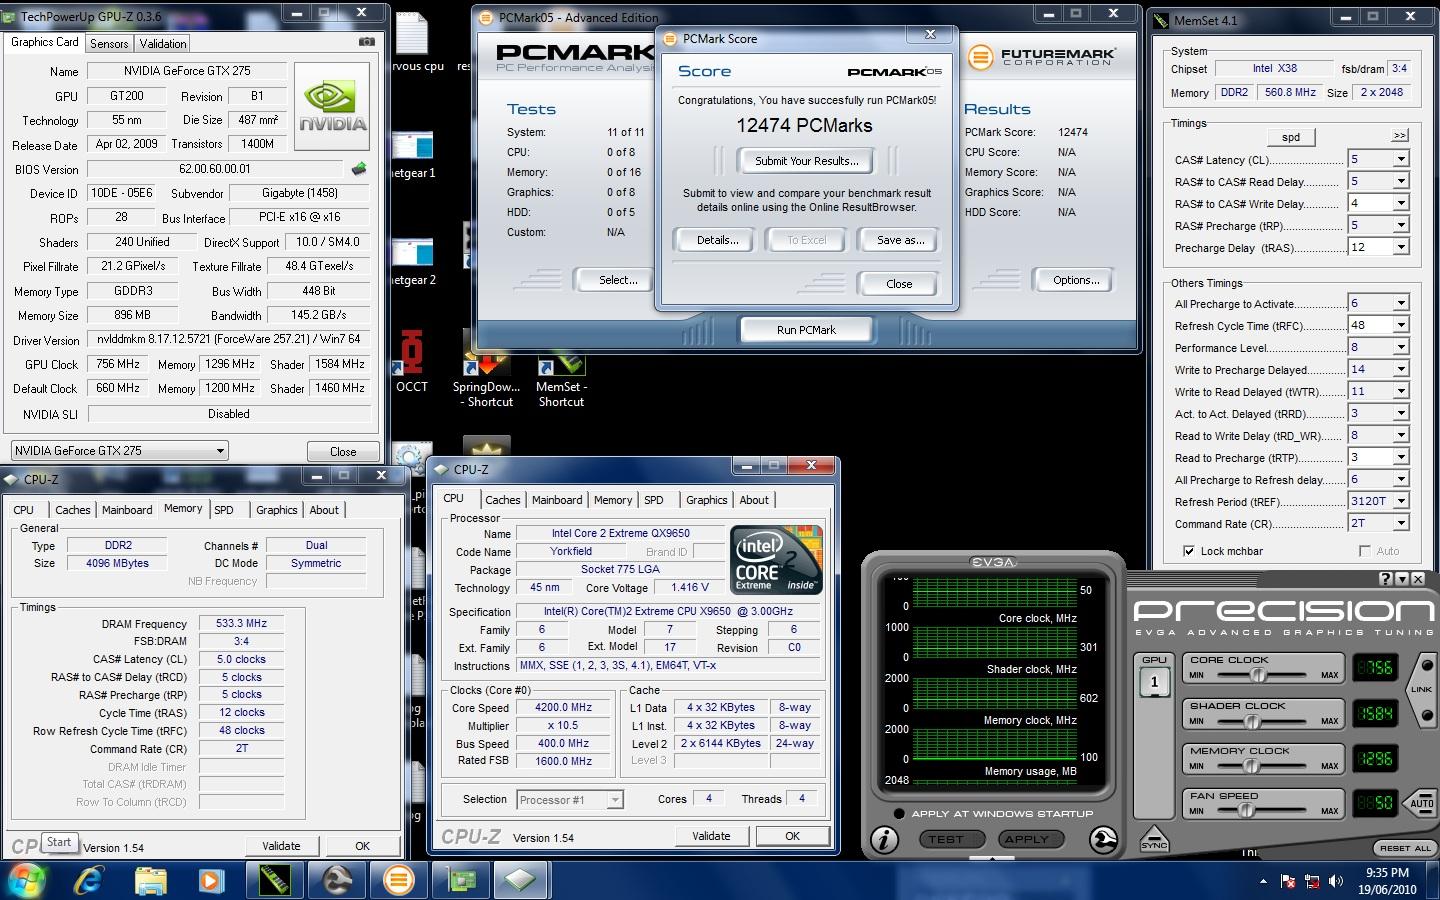Click Validate in front CPU-Z window
The width and height of the screenshot is (1440, 900).
(x=711, y=836)
